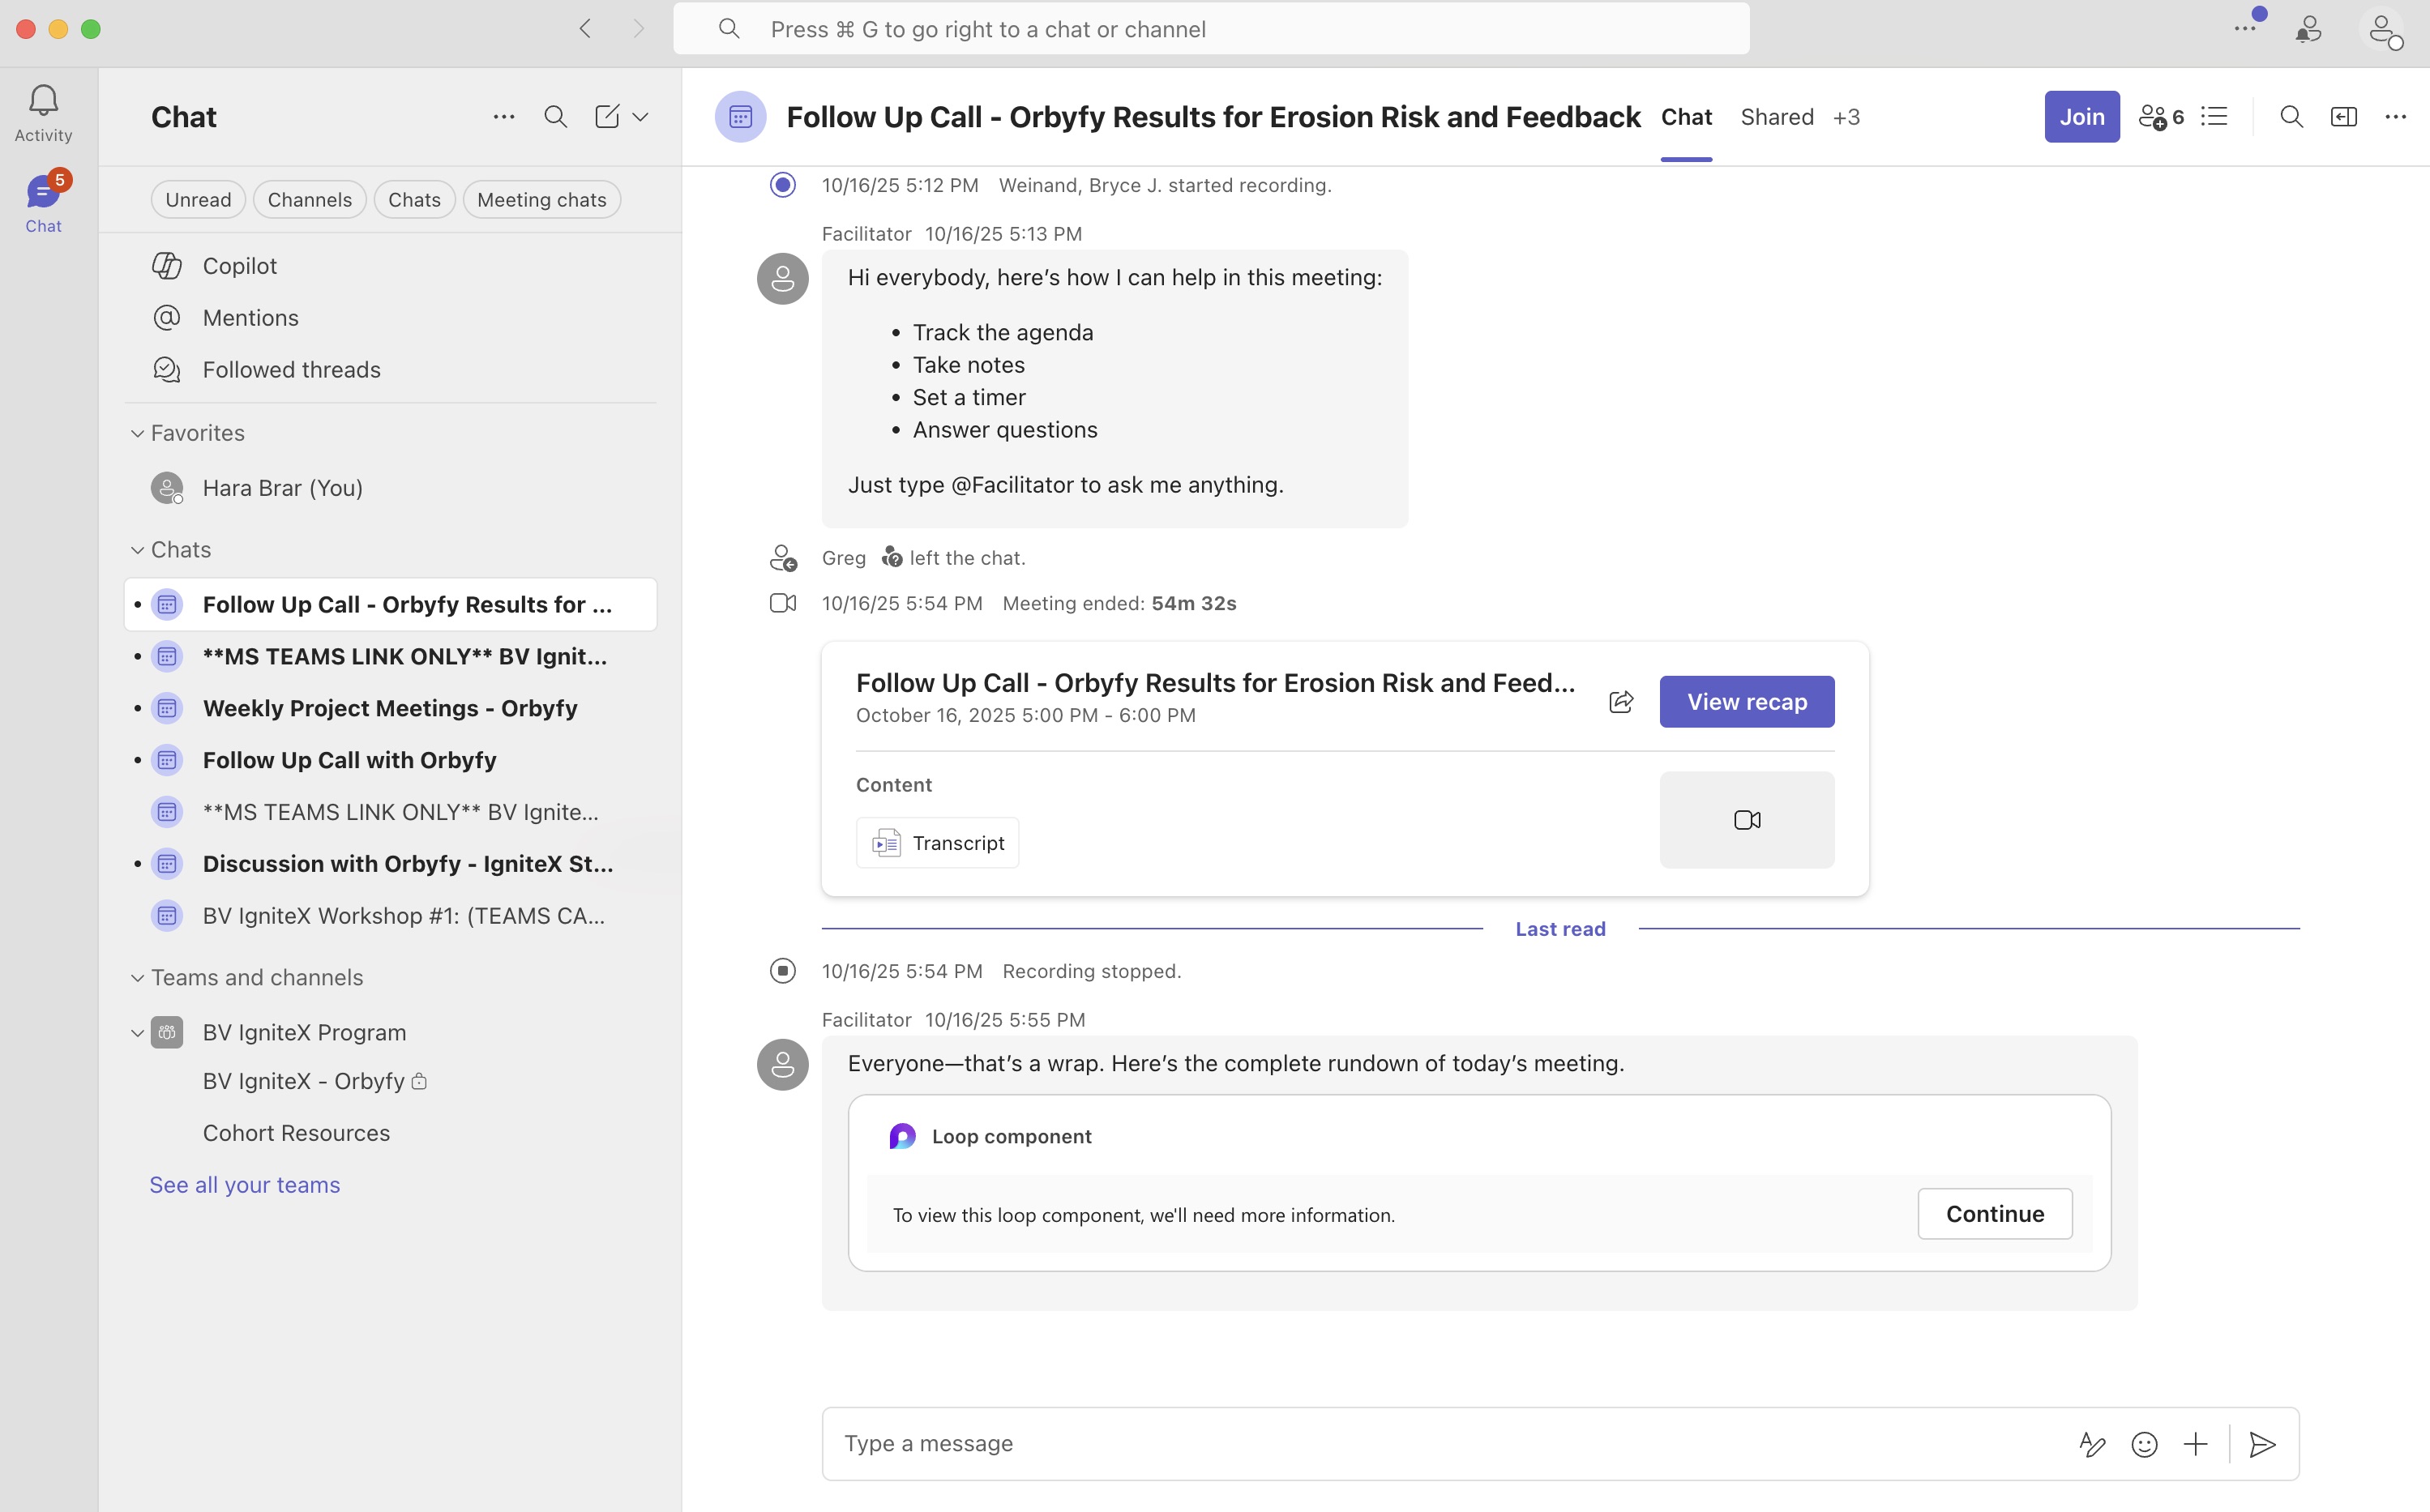2430x1512 pixels.
Task: Open the share meeting recap icon
Action: [x=1620, y=701]
